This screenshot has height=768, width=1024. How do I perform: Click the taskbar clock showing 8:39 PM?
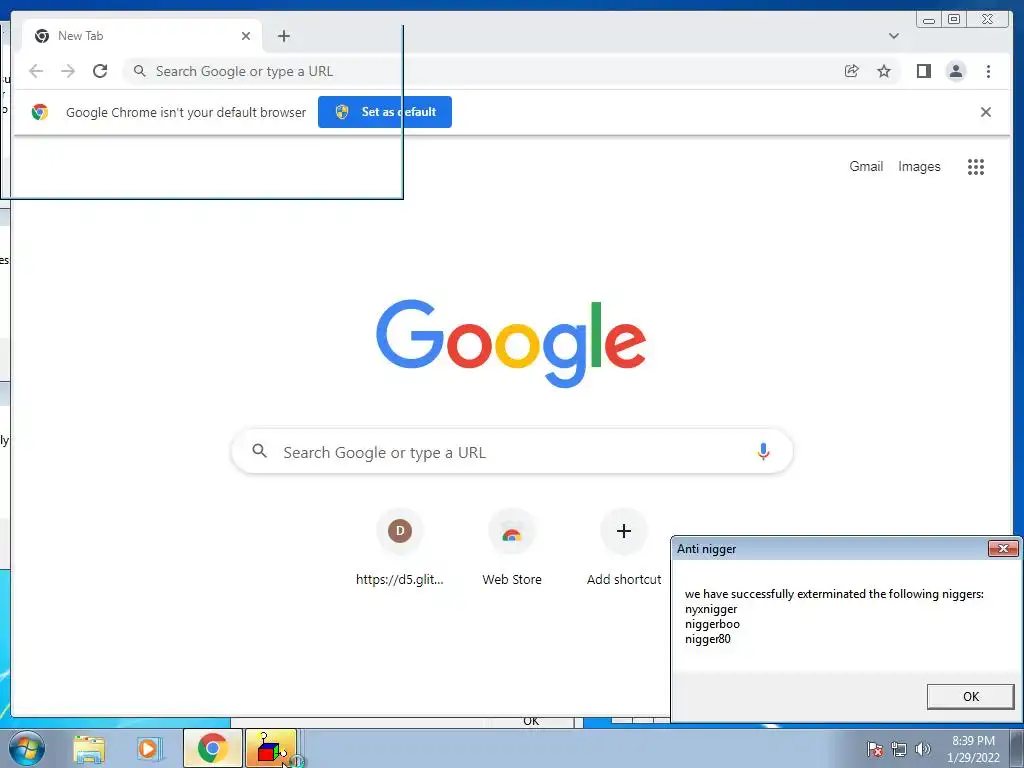pos(973,749)
